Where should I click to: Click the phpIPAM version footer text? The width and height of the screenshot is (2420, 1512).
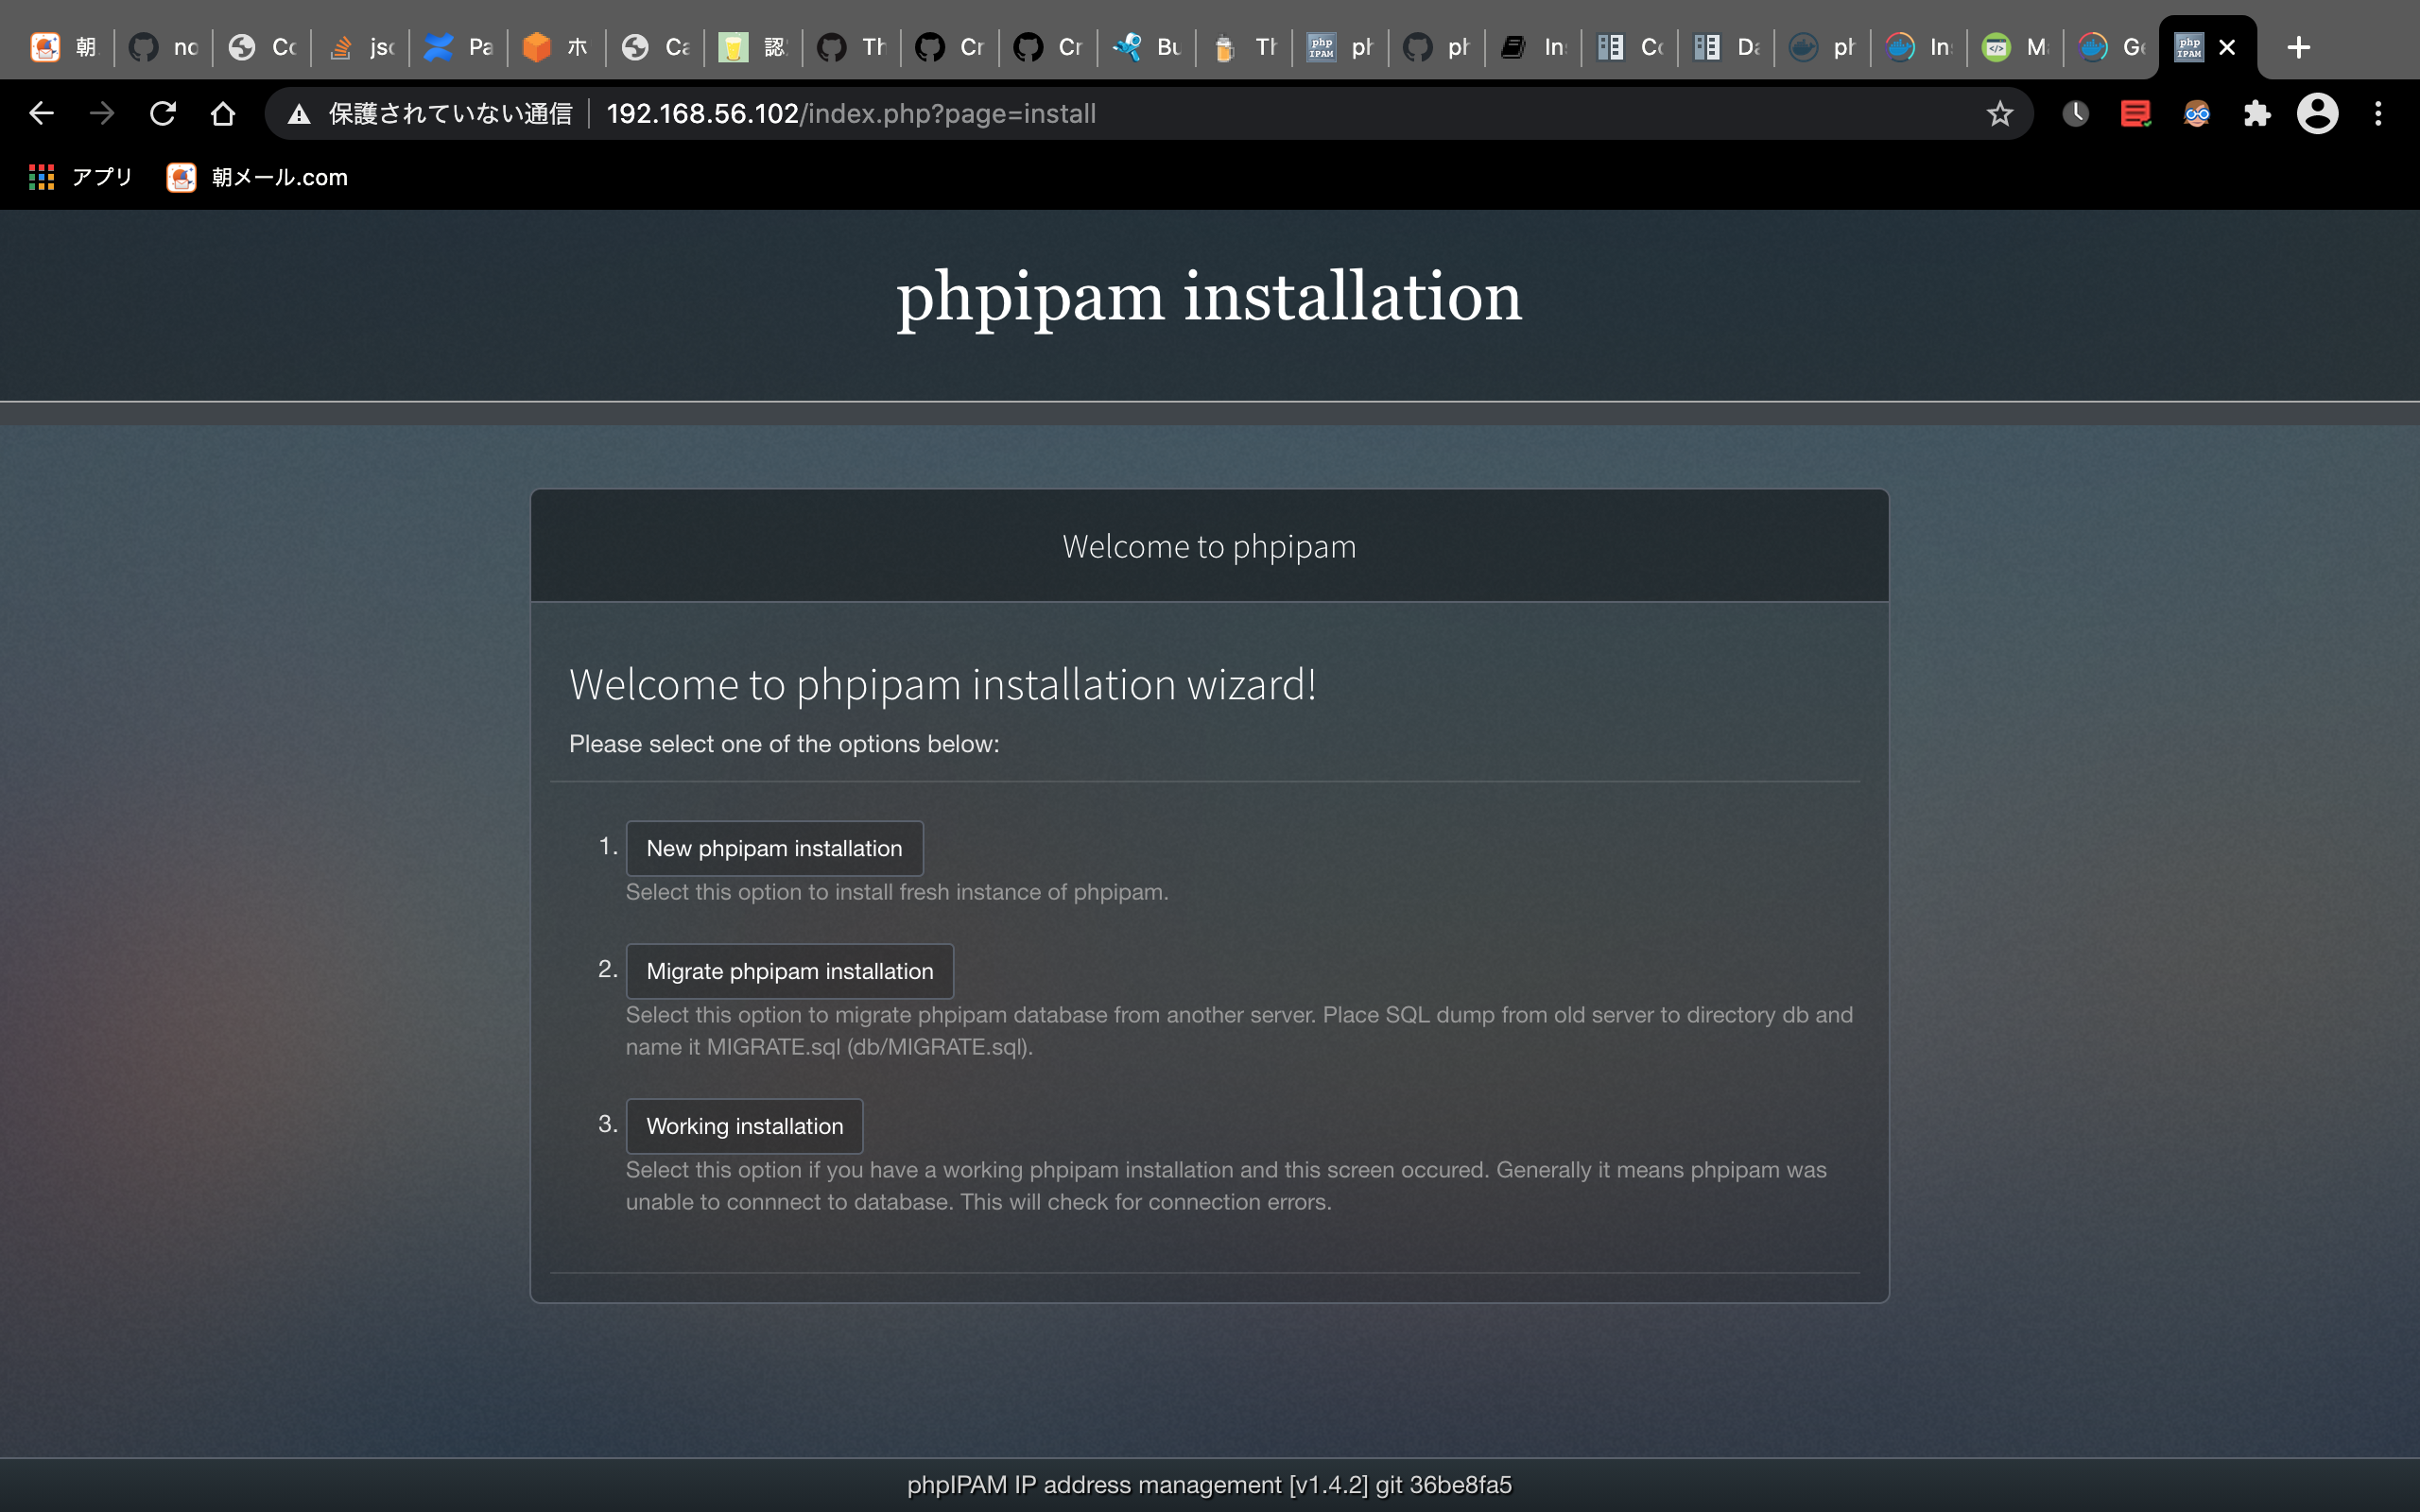click(x=1209, y=1485)
